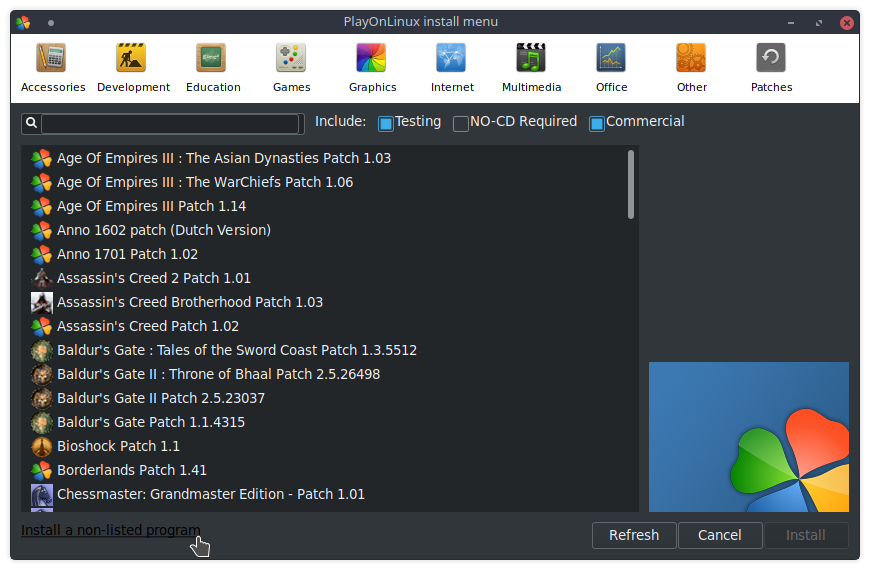
Task: Minimize the PlayOnLinux install menu window
Action: click(791, 23)
